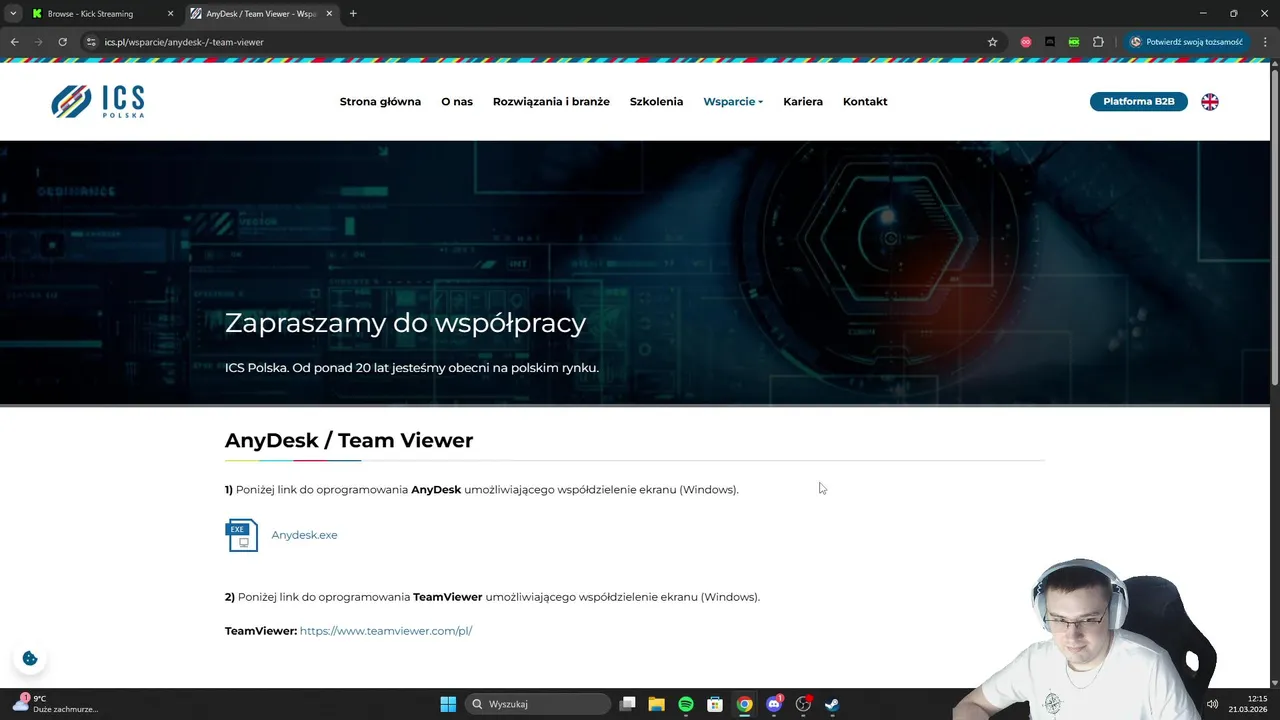Image resolution: width=1280 pixels, height=720 pixels.
Task: Click the Wyszukaj taskbar search box
Action: (x=539, y=704)
